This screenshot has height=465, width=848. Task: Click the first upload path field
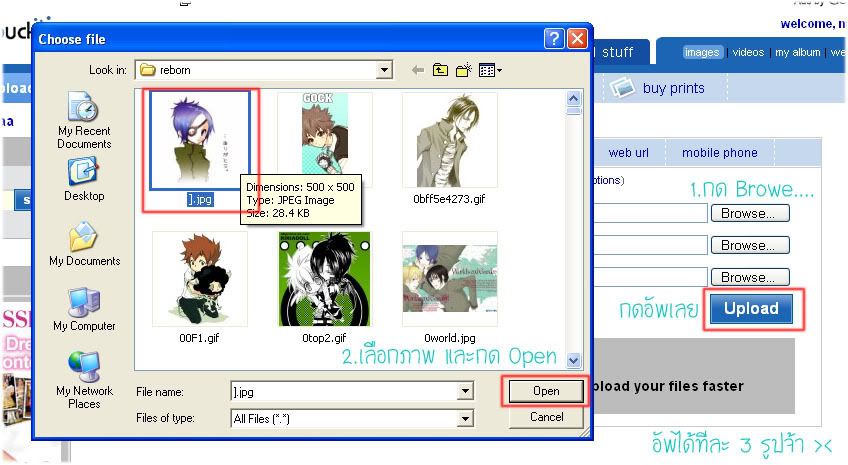point(651,213)
